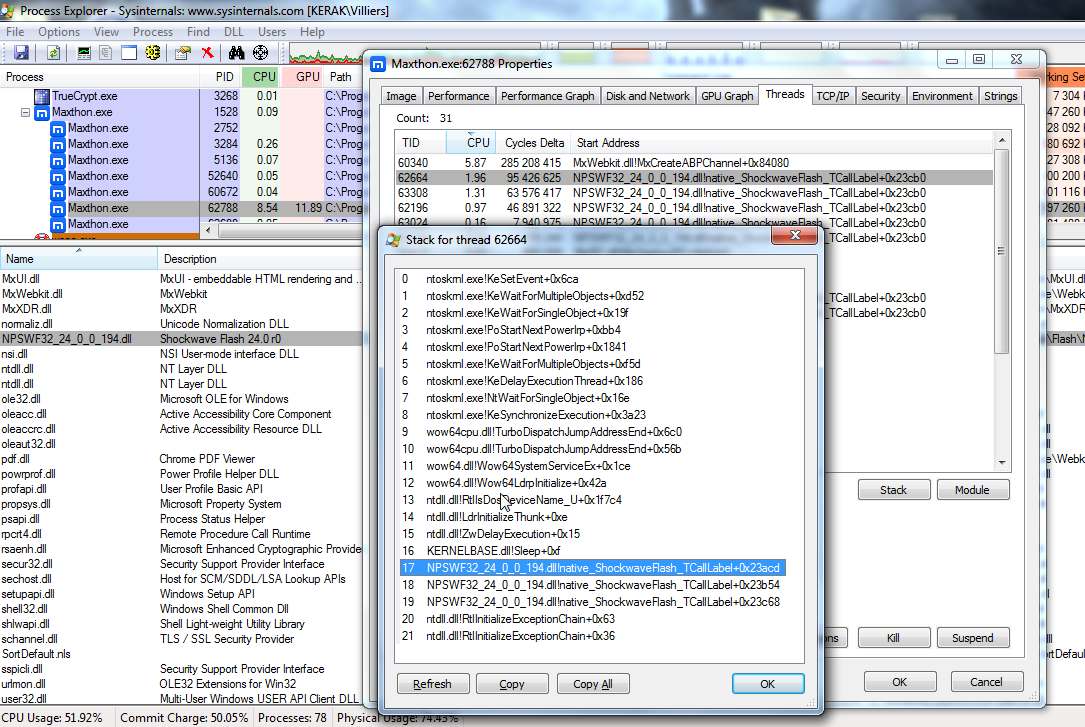Click Maxthon icon in Properties window title
This screenshot has height=727, width=1085.
pos(377,64)
